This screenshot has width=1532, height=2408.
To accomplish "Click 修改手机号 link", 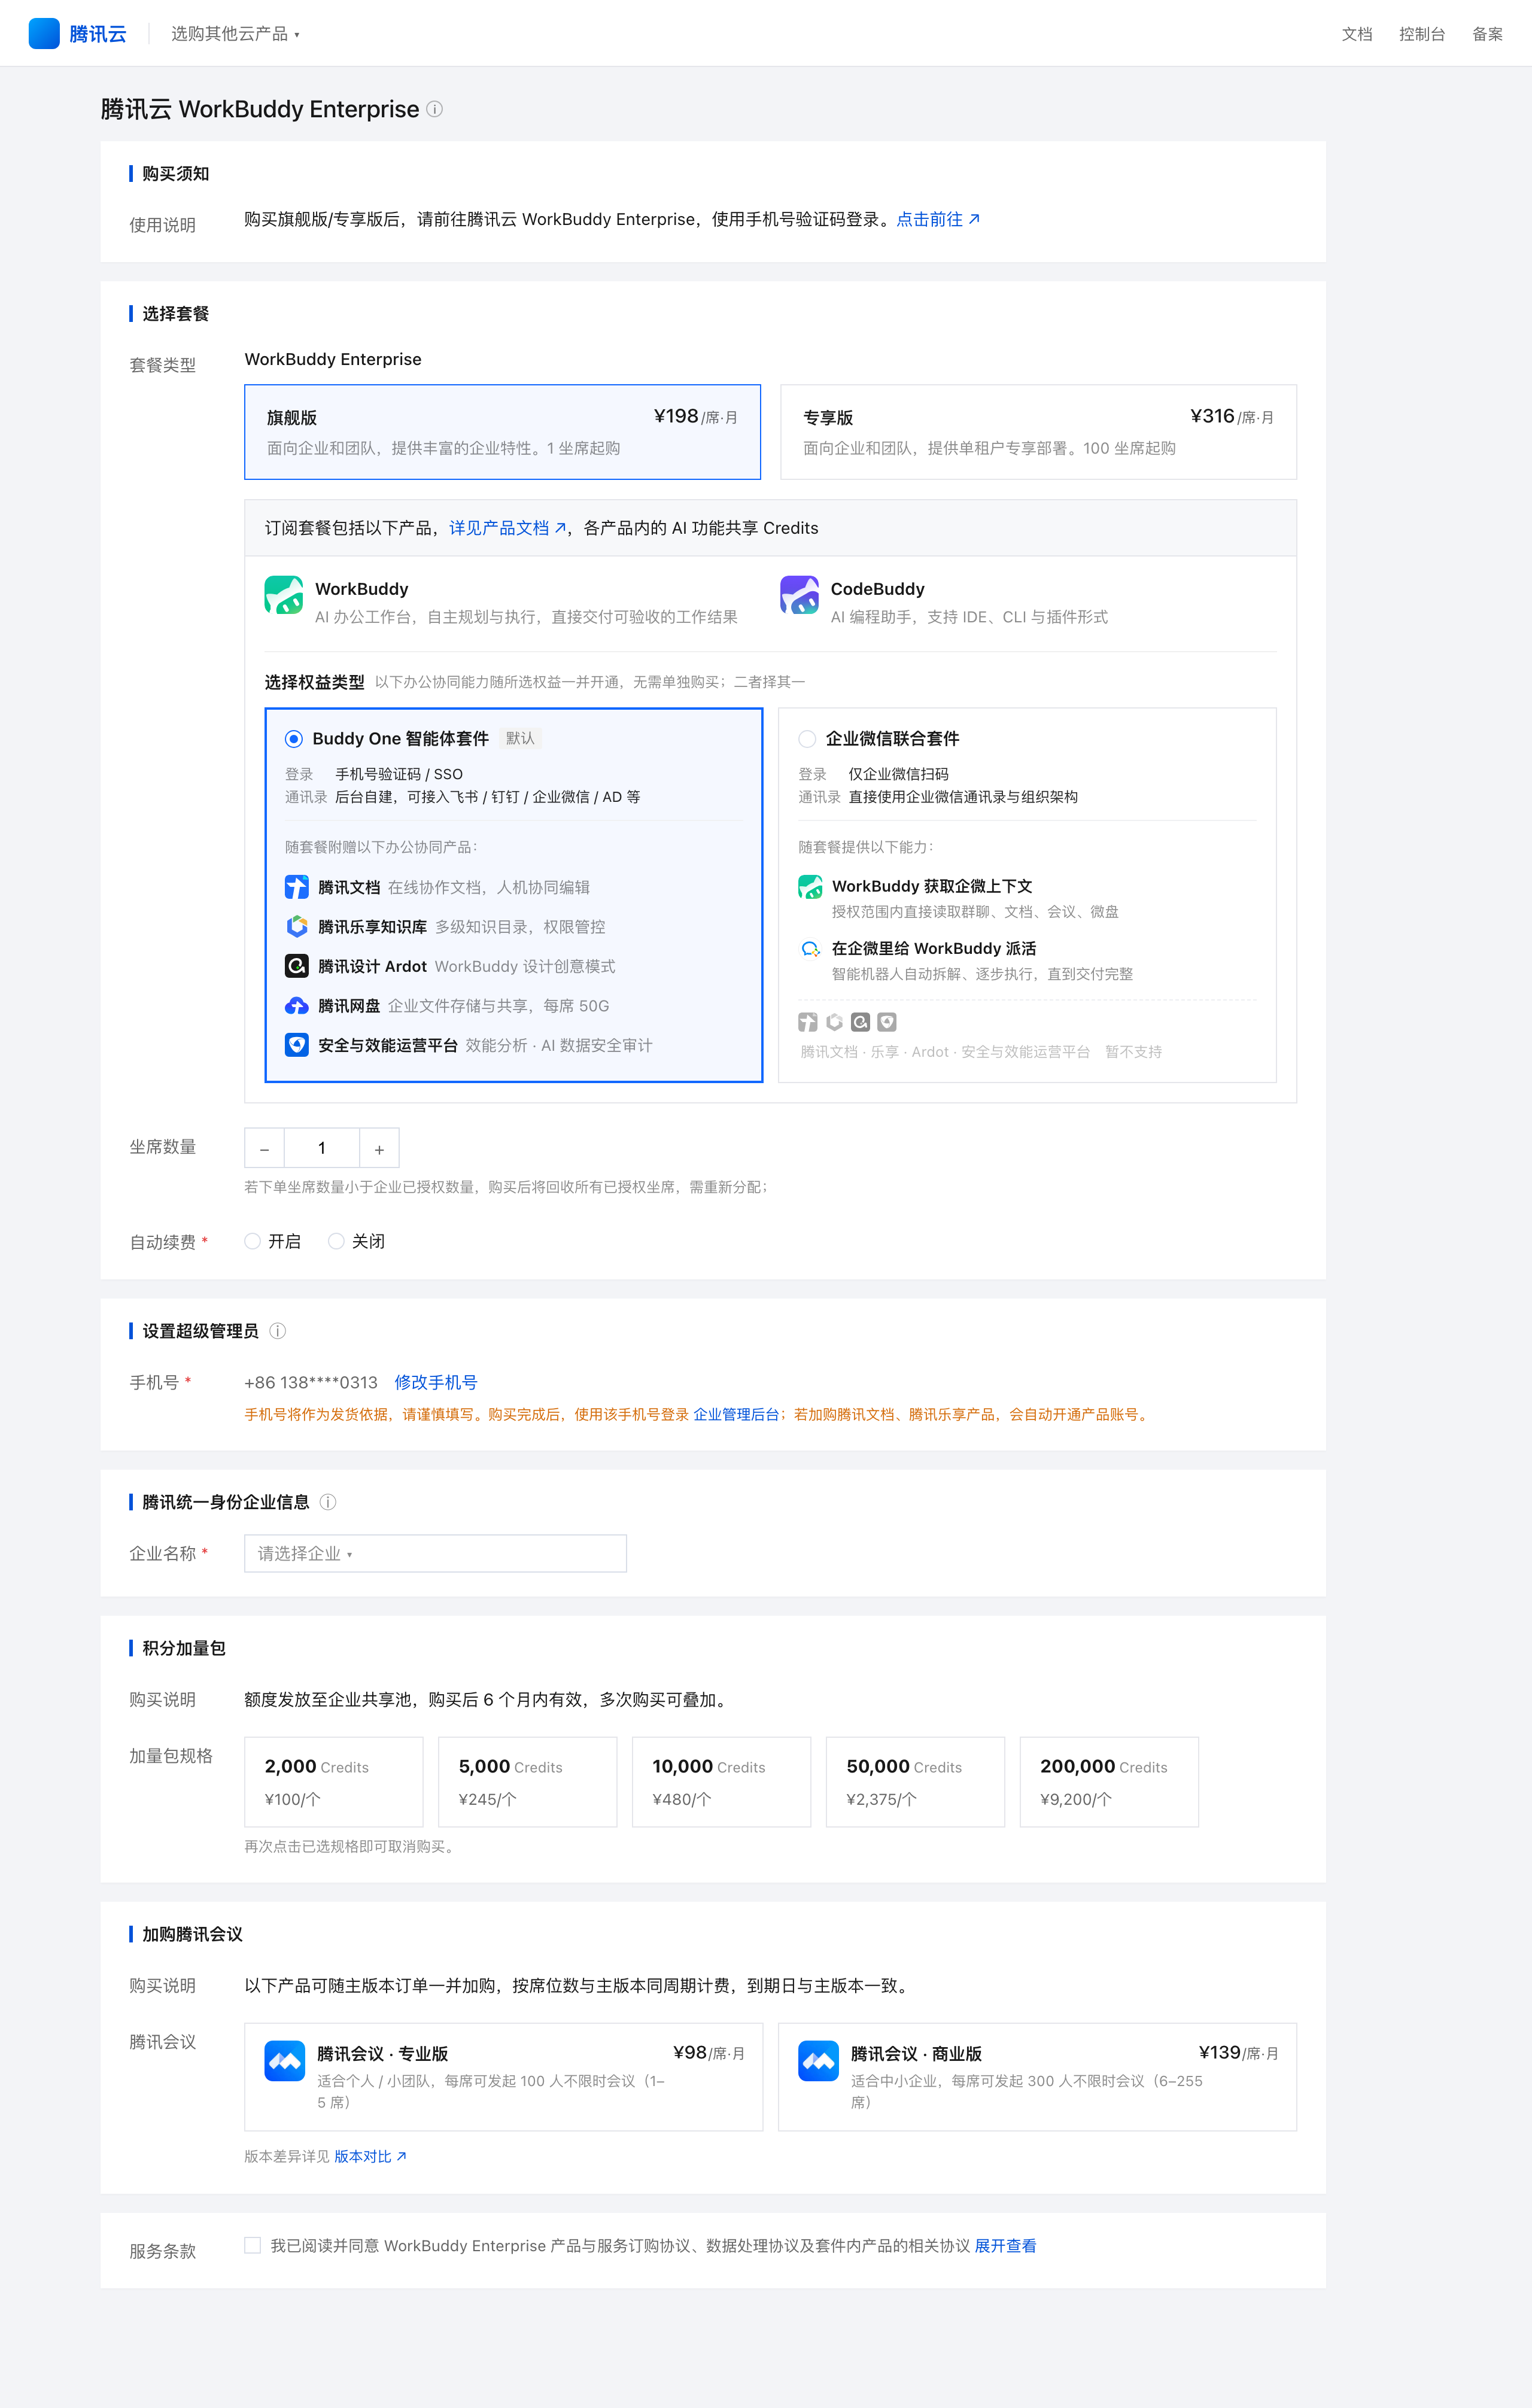I will point(436,1382).
